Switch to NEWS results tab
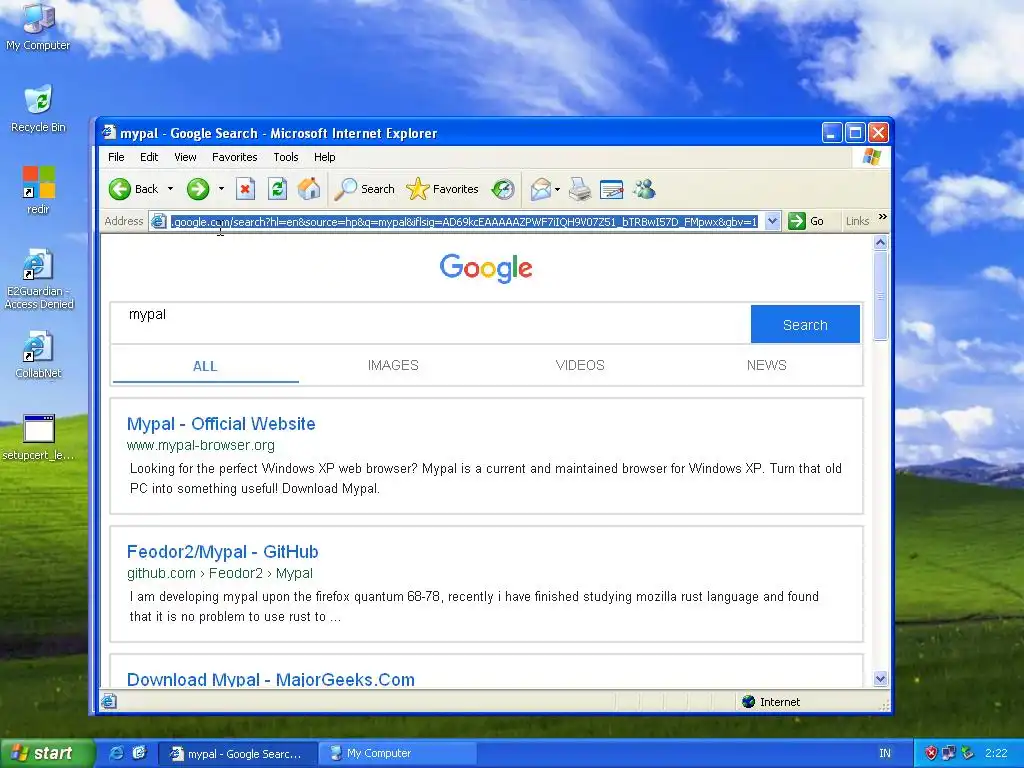Screen dimensions: 1024x768 pos(767,366)
